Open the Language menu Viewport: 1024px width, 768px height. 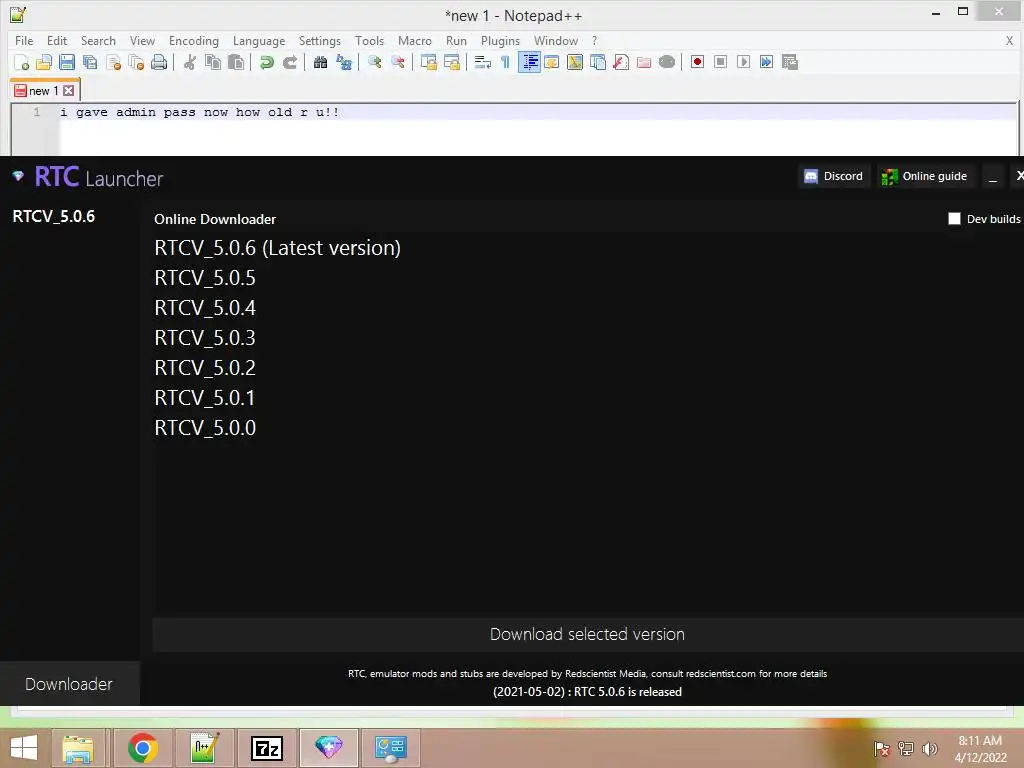tap(259, 40)
